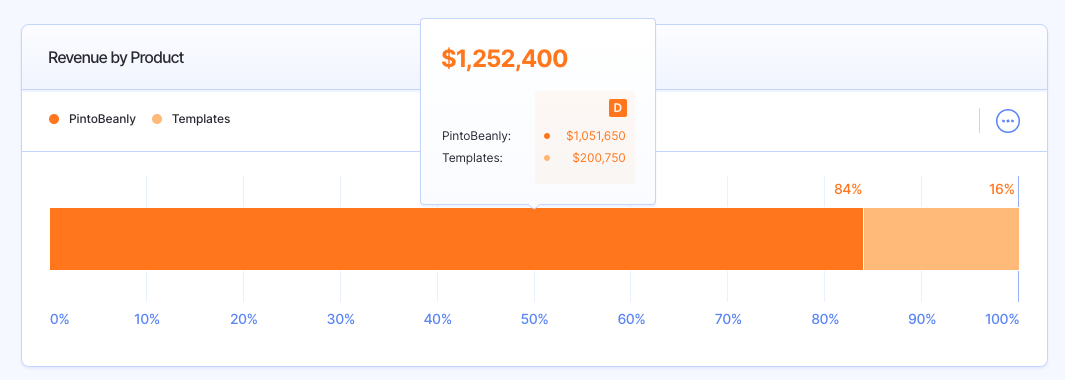Screen dimensions: 1065x380
Task: Click the $1,051,650 PintoBeanly tooltip value
Action: (x=596, y=136)
